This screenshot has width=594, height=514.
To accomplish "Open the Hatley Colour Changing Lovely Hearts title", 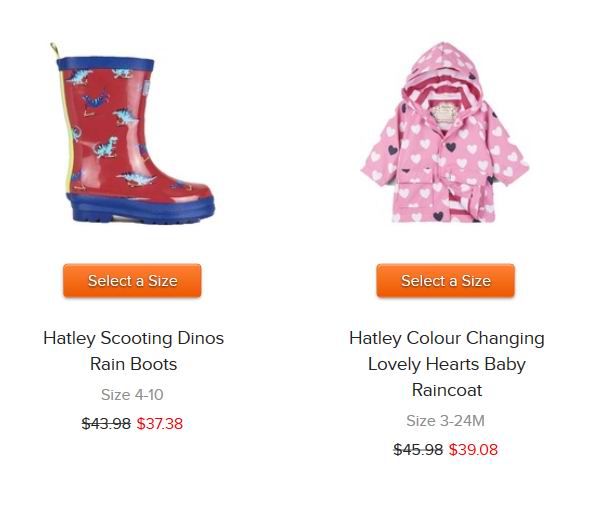I will pos(447,364).
